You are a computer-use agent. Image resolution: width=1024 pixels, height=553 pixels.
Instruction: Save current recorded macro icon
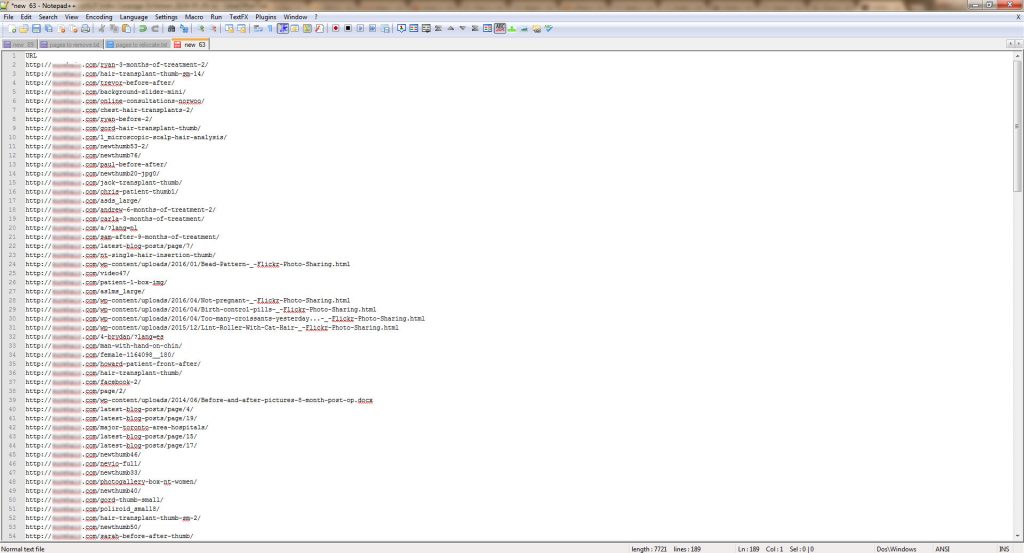click(x=385, y=29)
